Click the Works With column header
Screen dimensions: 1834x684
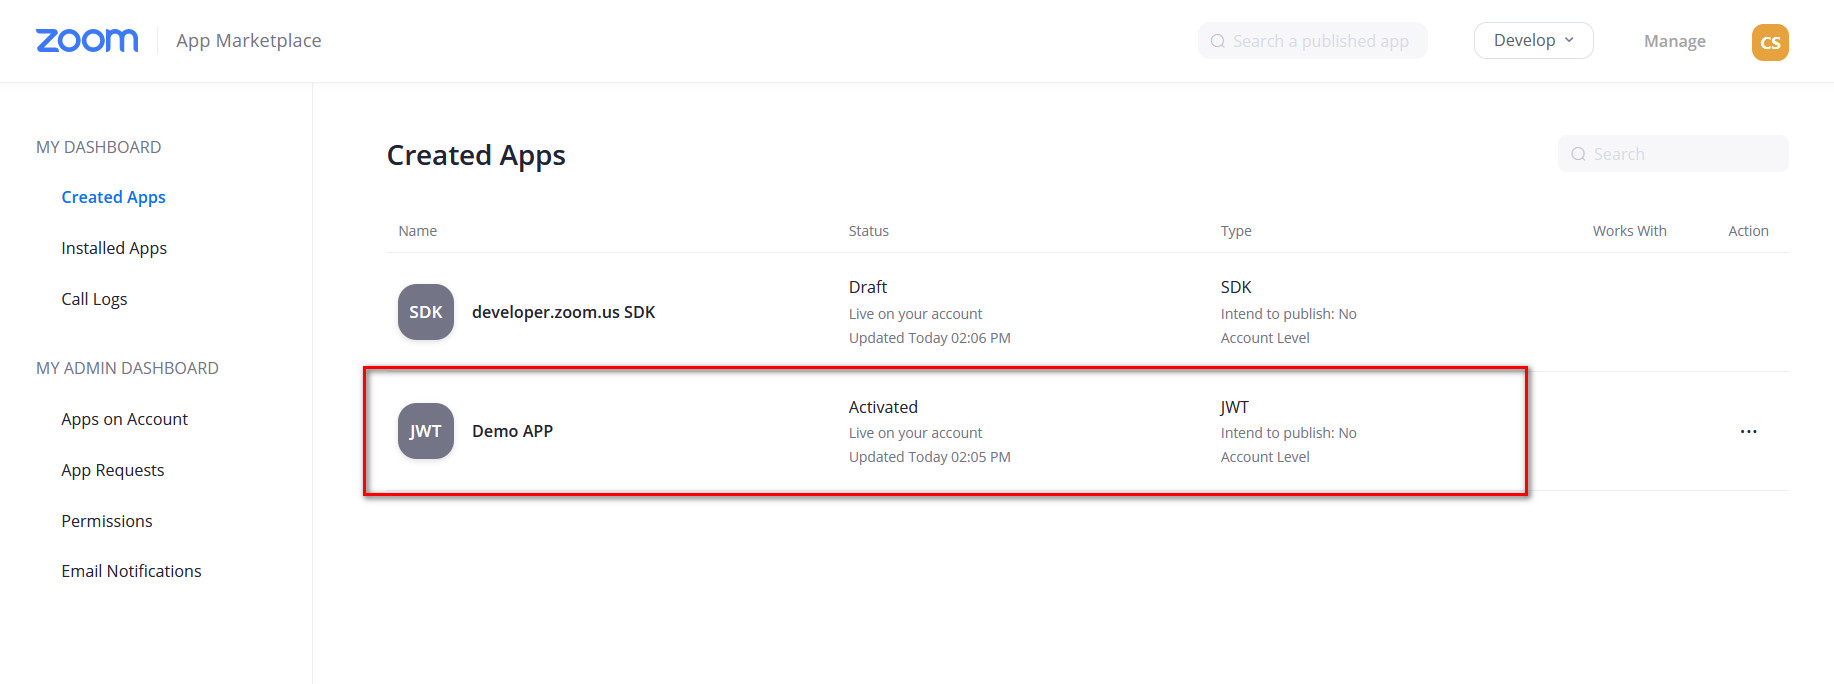[1629, 231]
